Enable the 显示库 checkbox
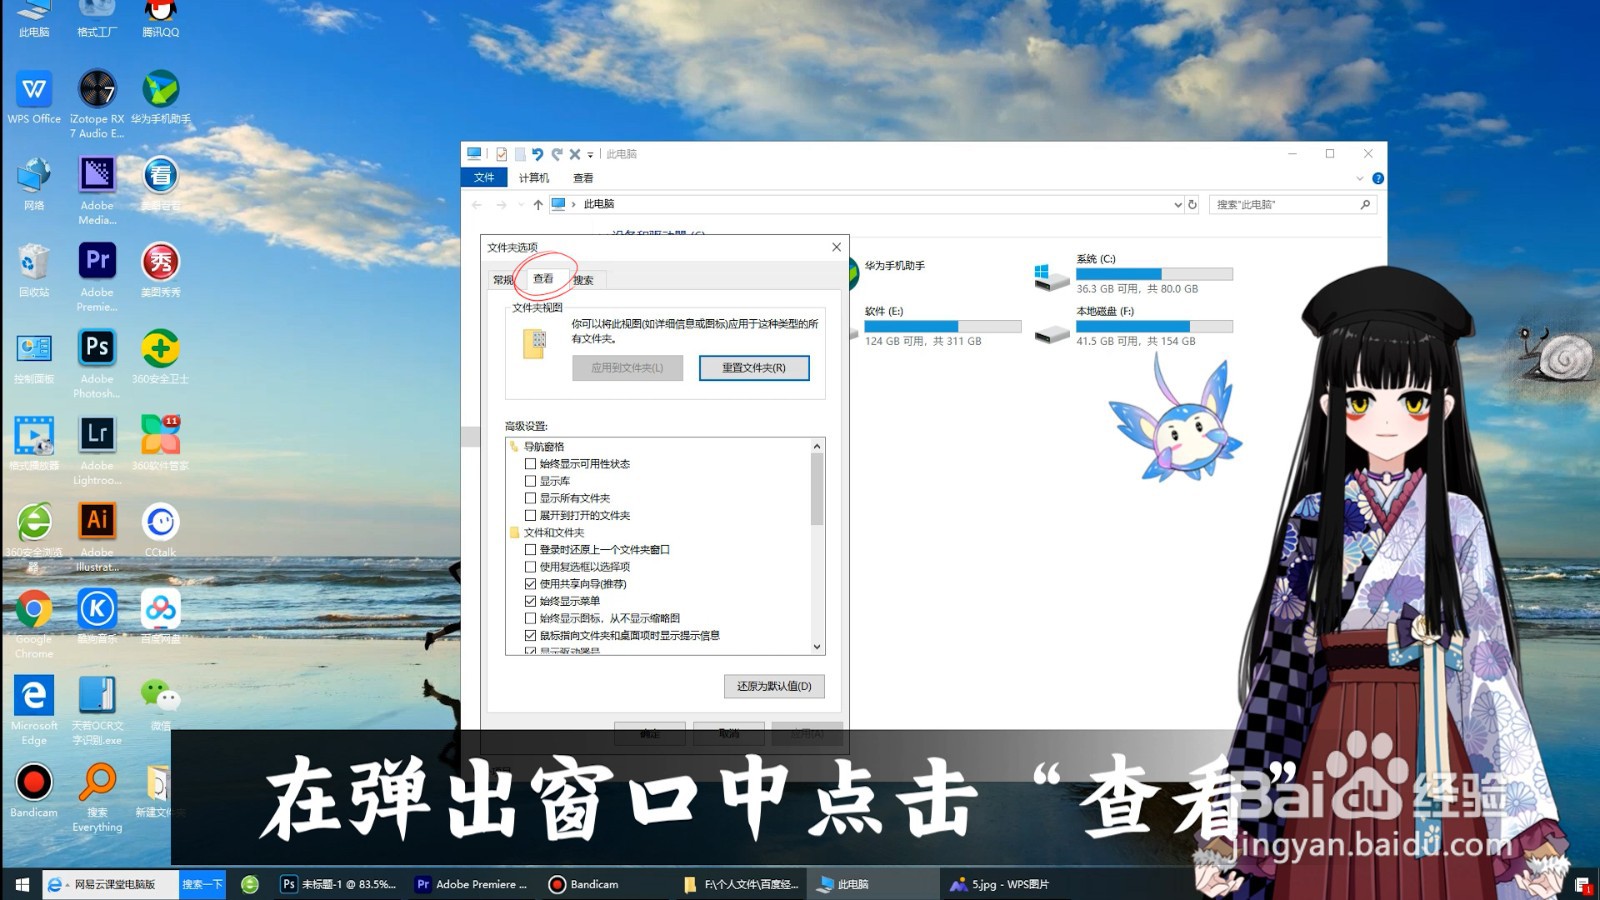The height and width of the screenshot is (900, 1600). tap(531, 481)
